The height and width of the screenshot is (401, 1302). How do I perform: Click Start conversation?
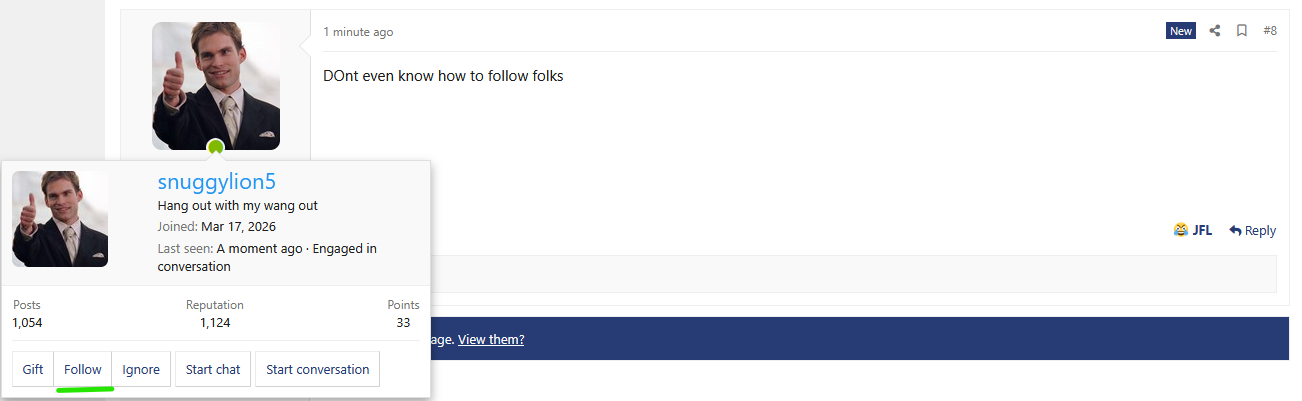tap(317, 369)
